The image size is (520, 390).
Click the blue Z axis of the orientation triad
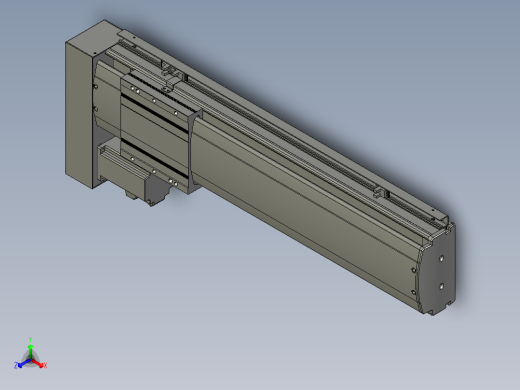[x=22, y=364]
